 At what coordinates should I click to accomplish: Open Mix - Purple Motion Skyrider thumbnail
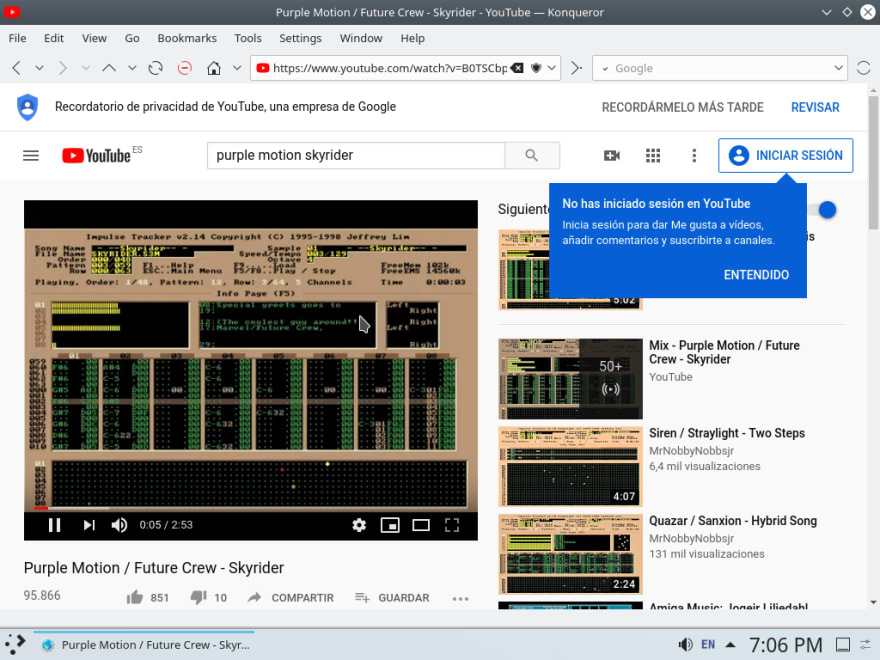[570, 379]
